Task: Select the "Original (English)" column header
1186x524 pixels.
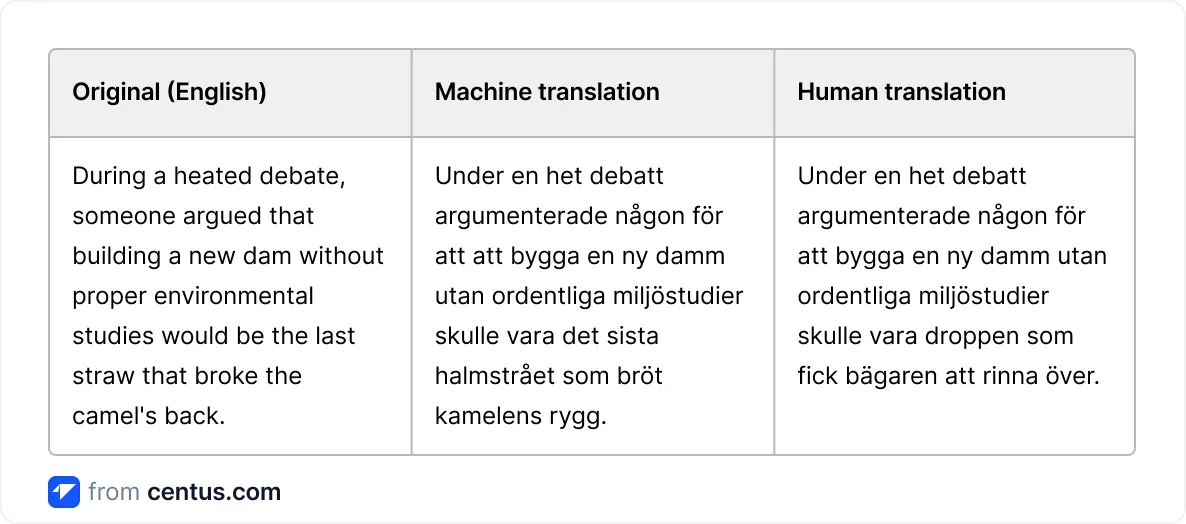Action: (169, 92)
